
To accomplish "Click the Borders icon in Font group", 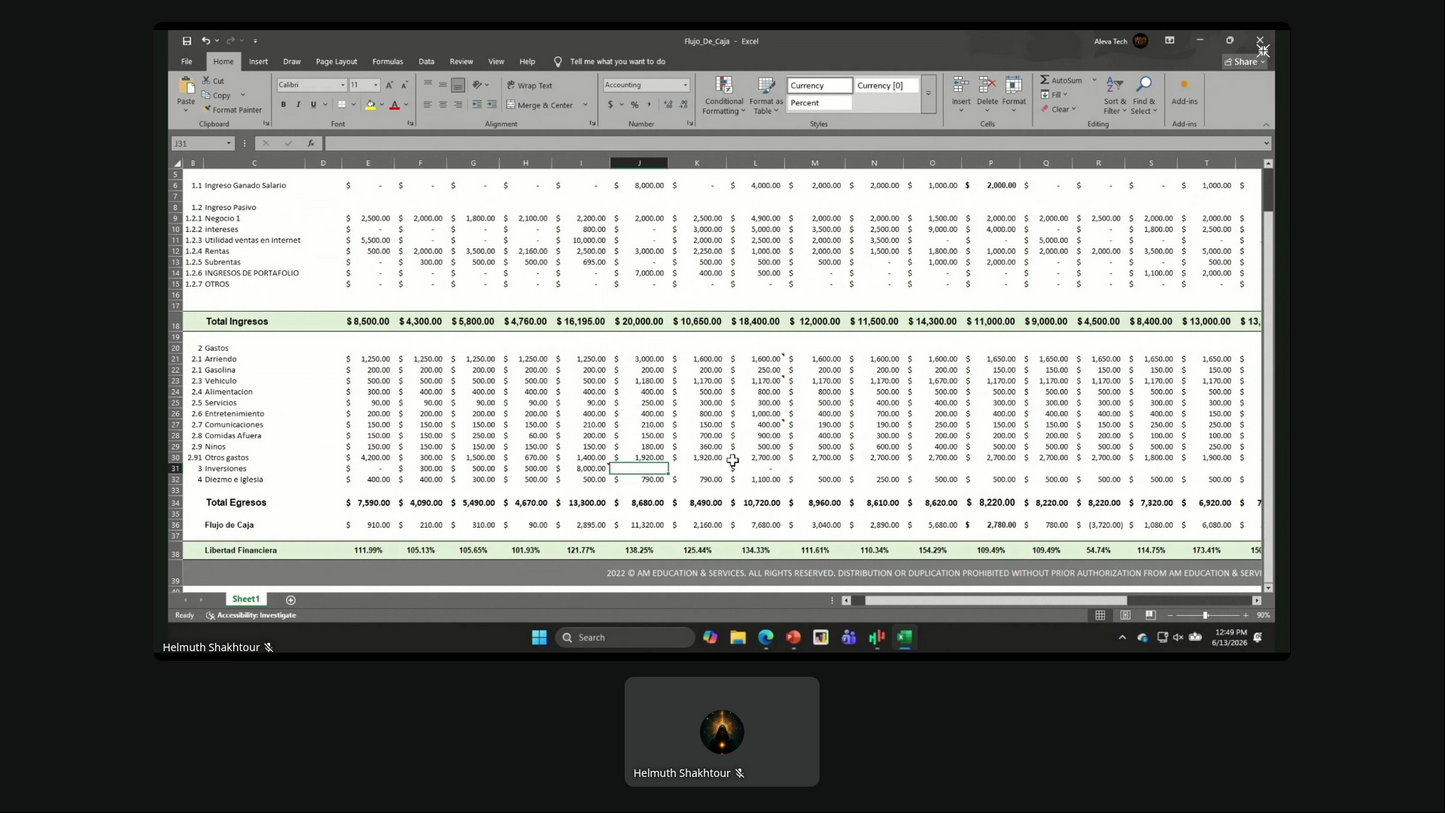I will coord(342,105).
